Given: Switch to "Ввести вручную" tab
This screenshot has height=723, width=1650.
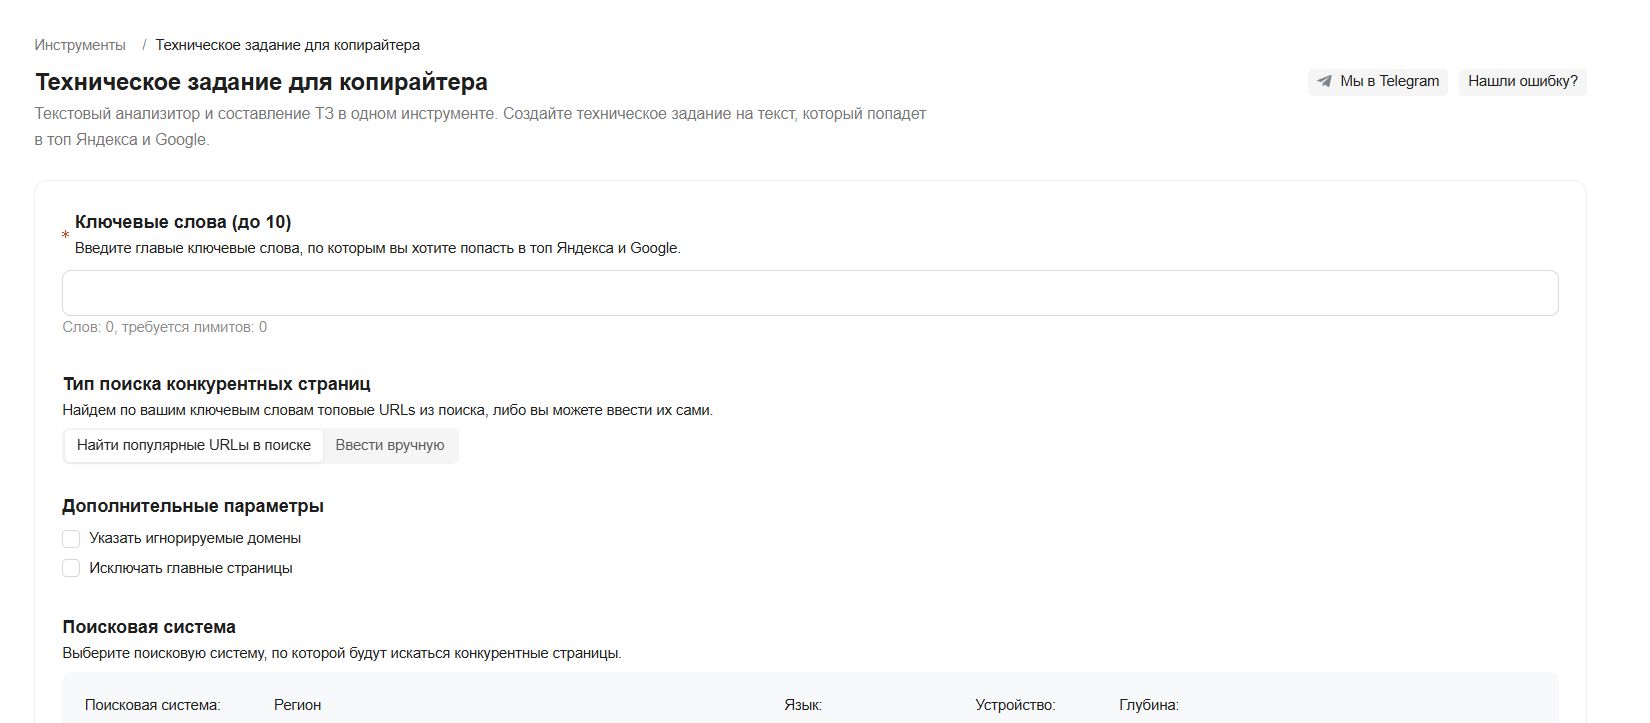Looking at the screenshot, I should click(x=390, y=445).
